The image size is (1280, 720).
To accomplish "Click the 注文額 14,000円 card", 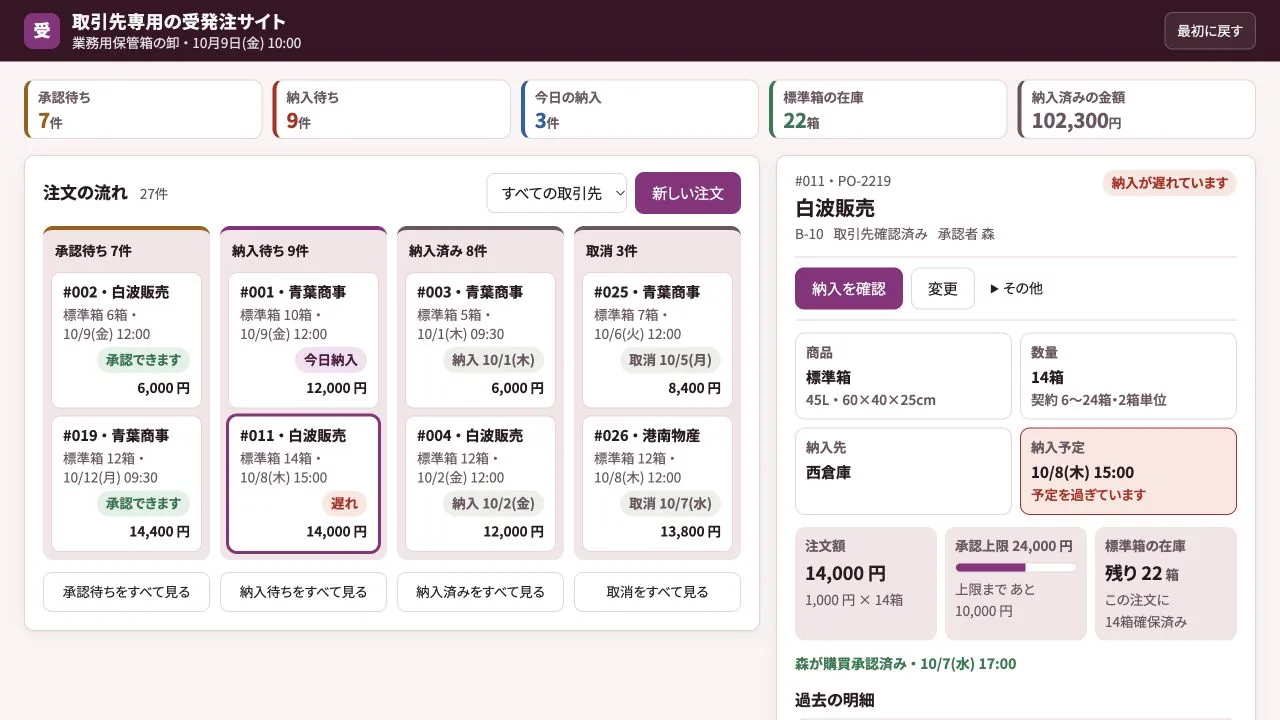I will pos(866,584).
